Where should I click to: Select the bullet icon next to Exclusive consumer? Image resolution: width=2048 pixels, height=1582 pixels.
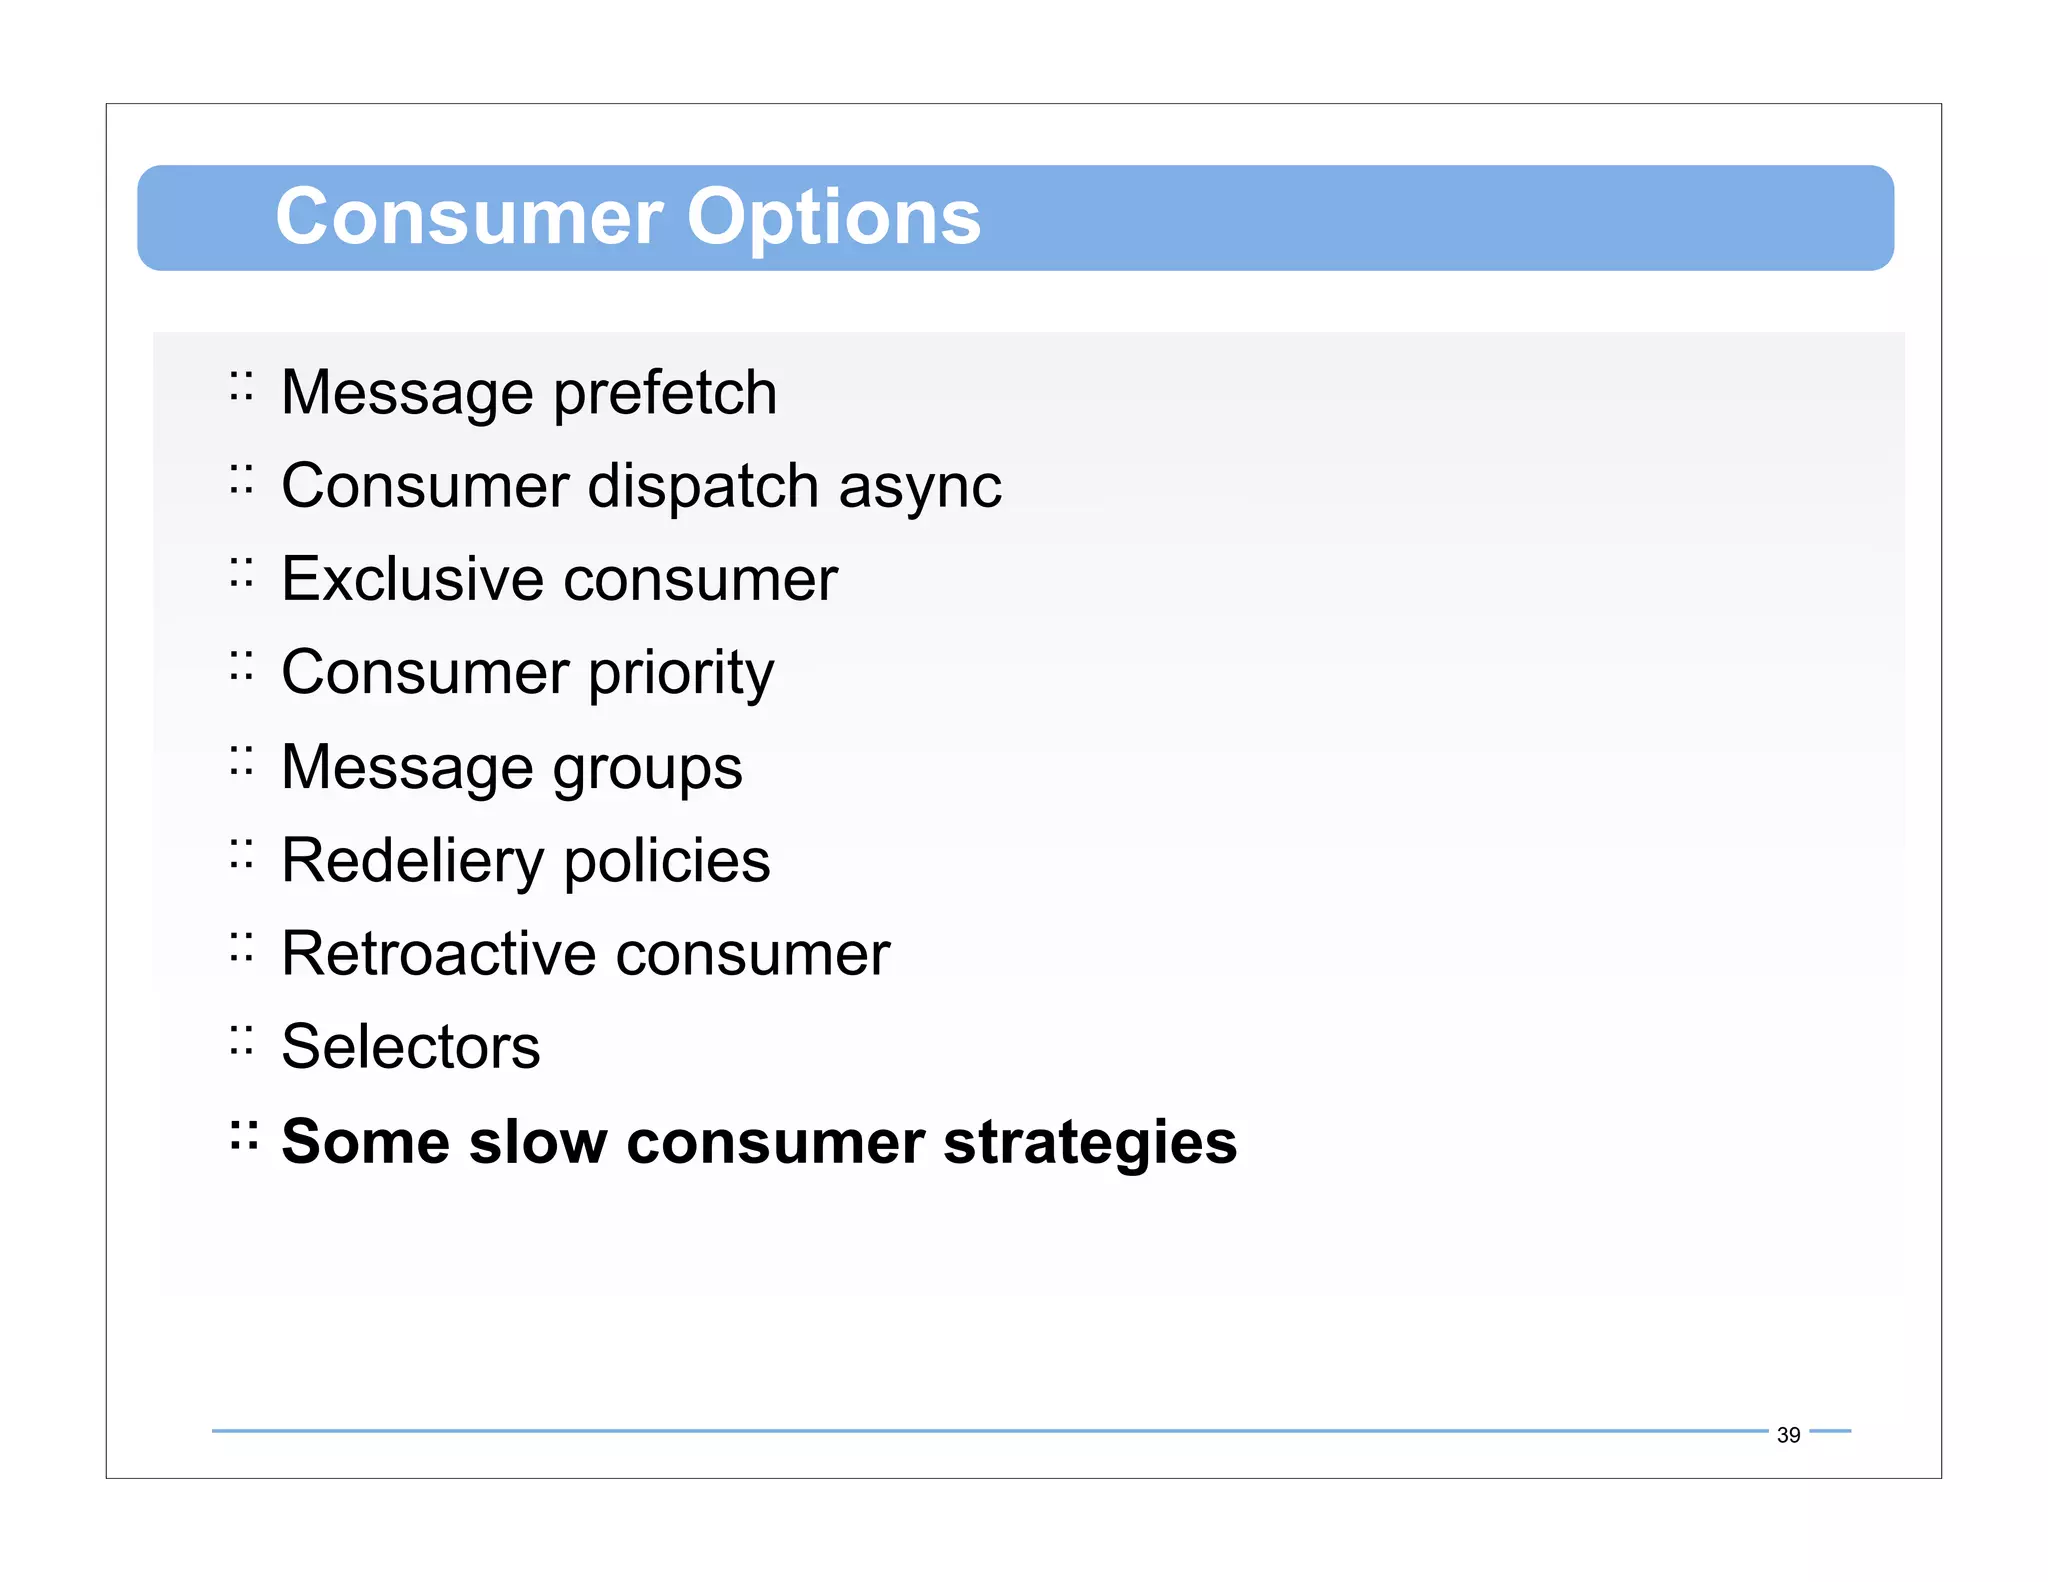coord(241,572)
